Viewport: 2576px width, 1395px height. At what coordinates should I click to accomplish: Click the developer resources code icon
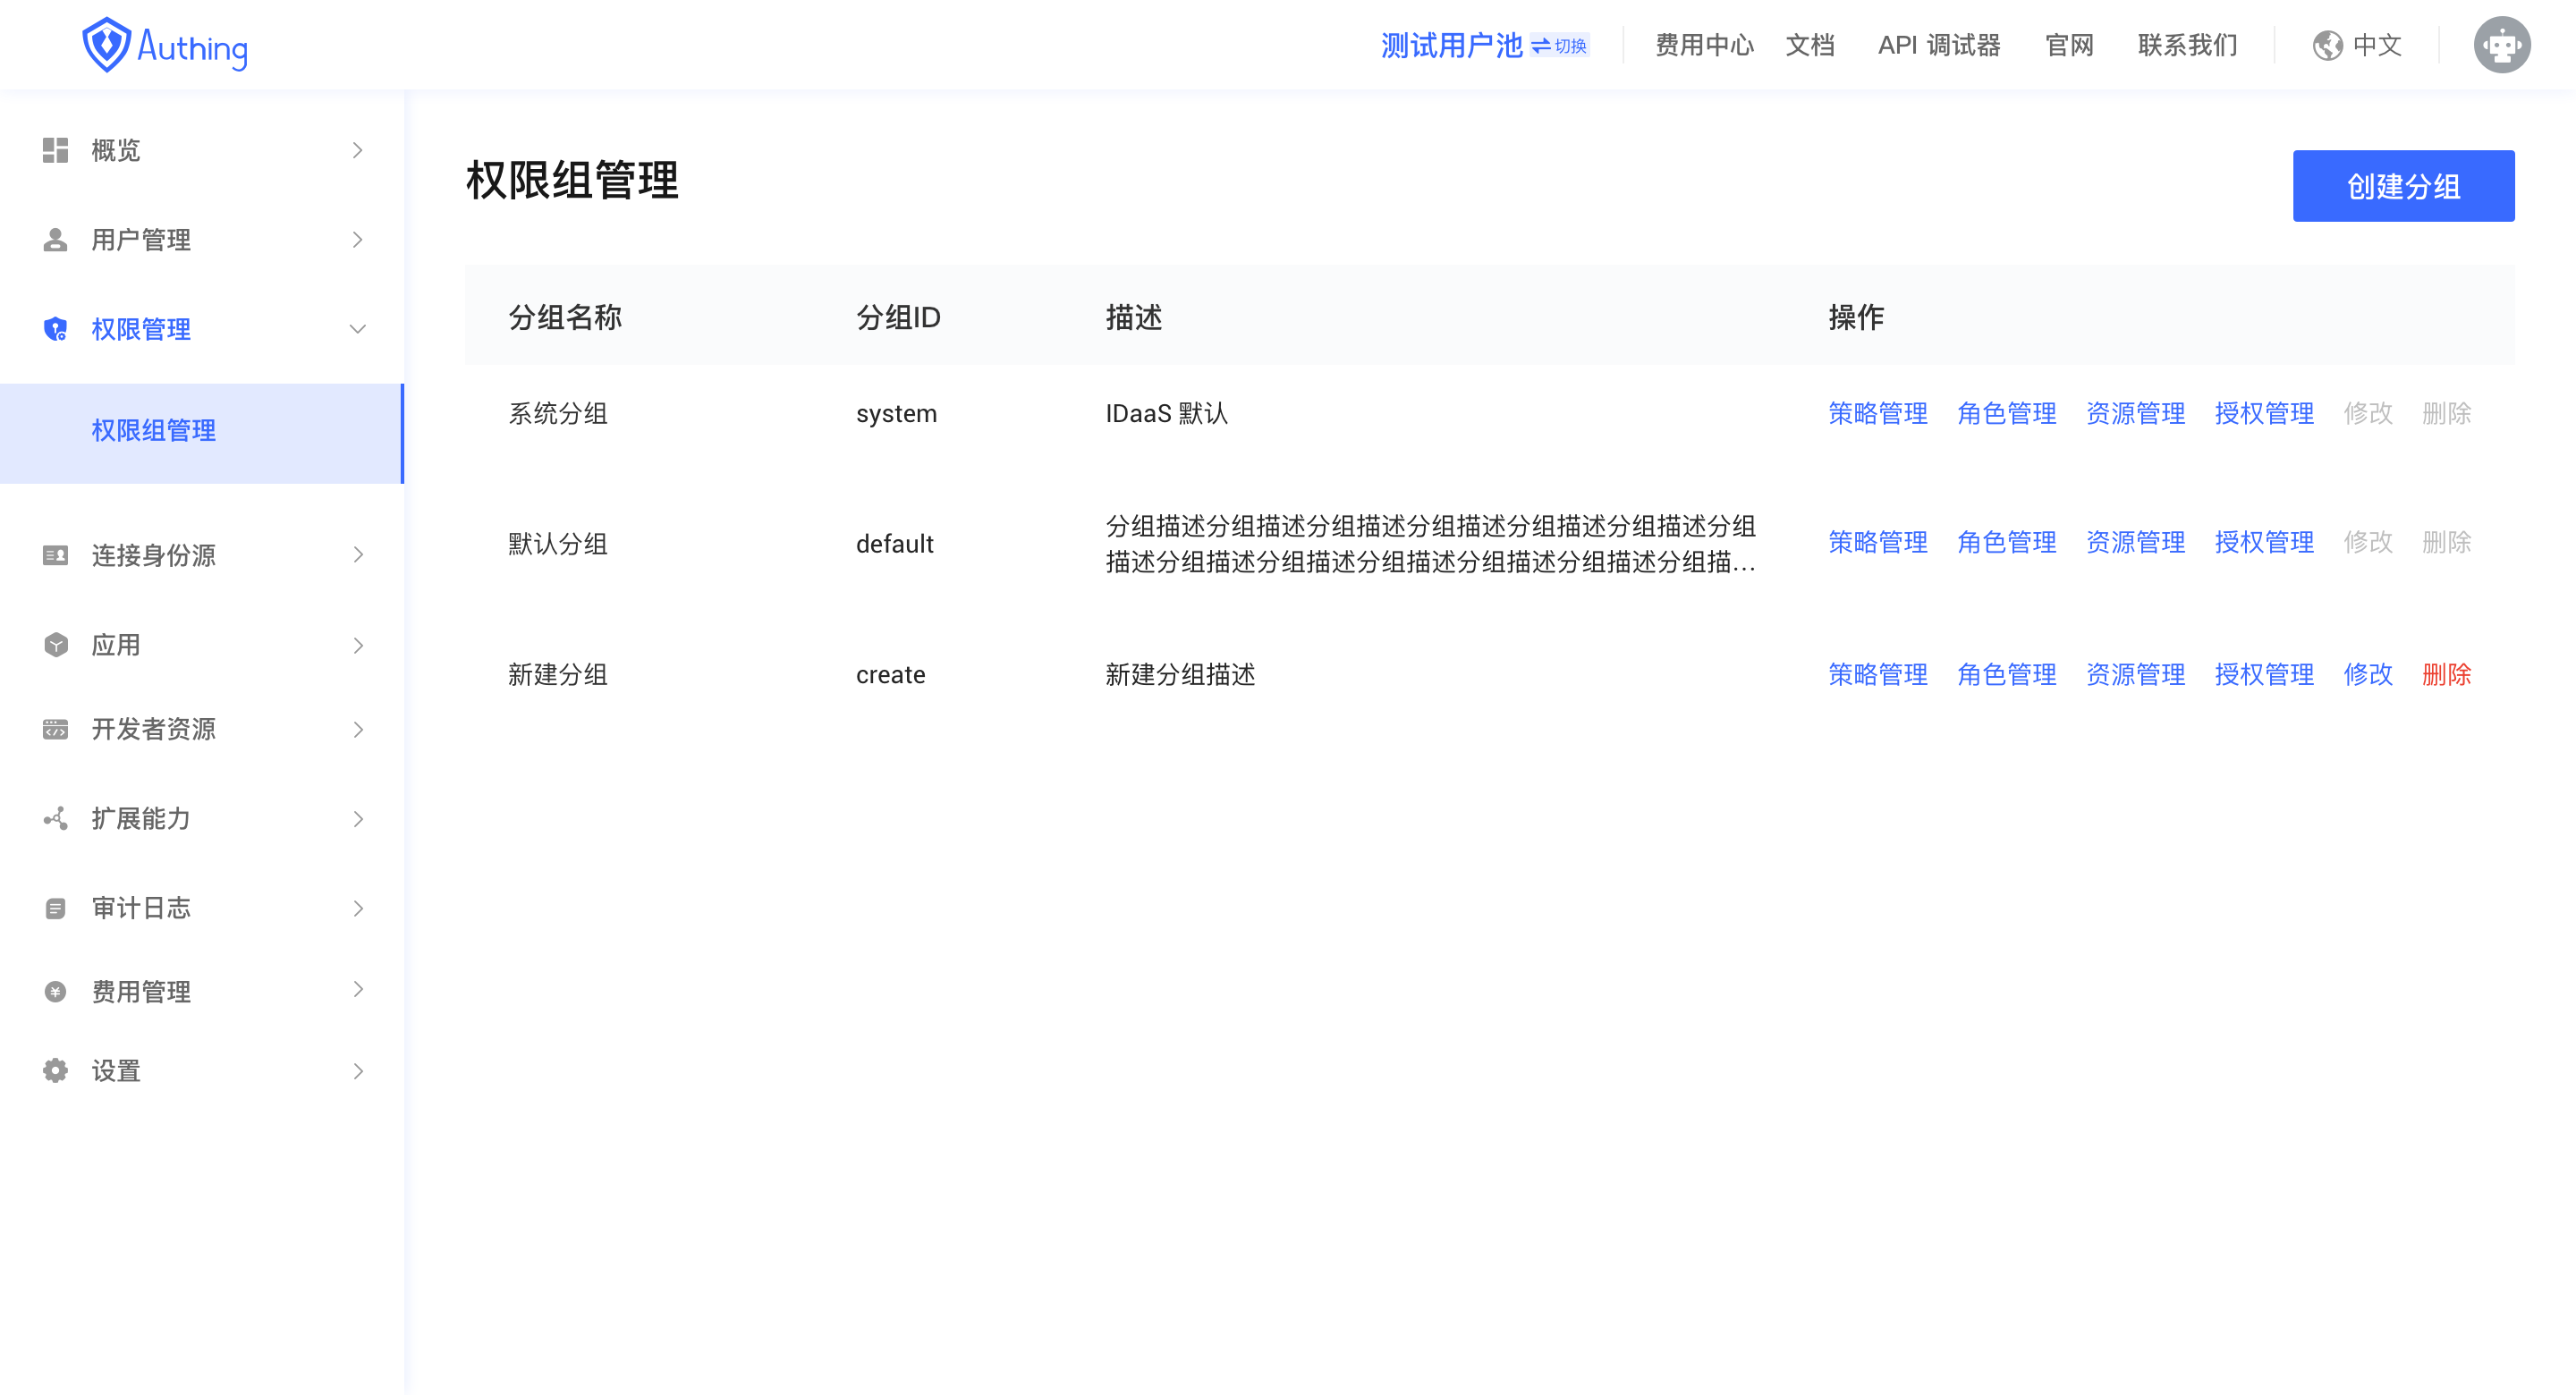point(55,729)
